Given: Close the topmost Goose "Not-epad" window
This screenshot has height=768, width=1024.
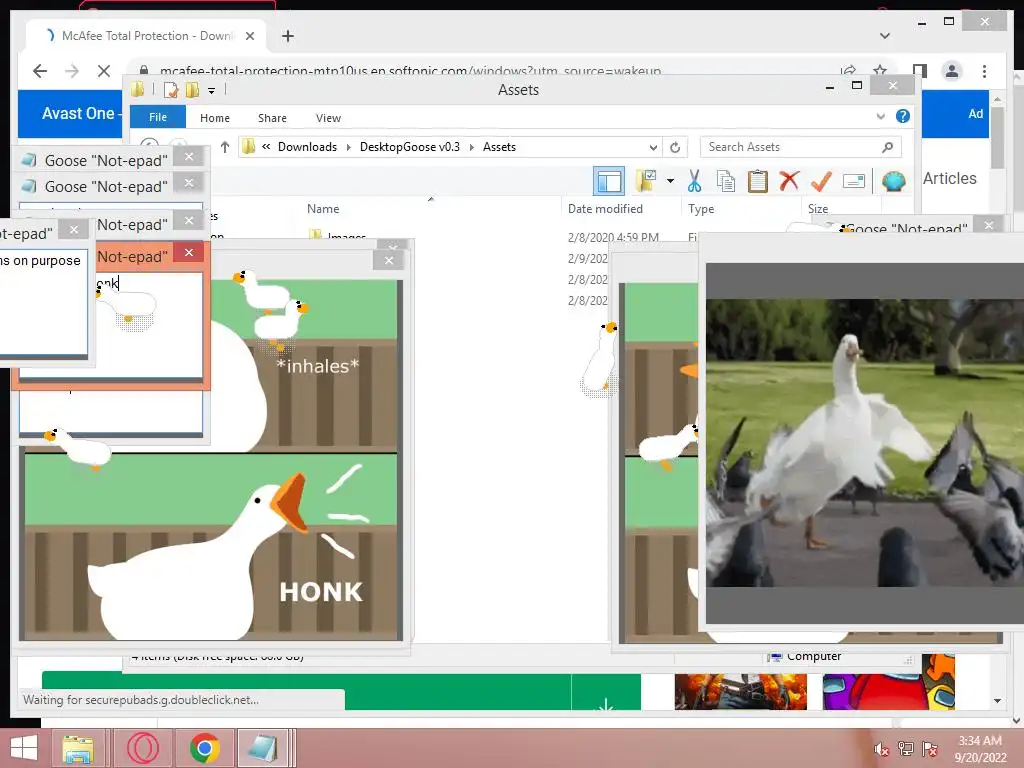Looking at the screenshot, I should click(x=189, y=157).
